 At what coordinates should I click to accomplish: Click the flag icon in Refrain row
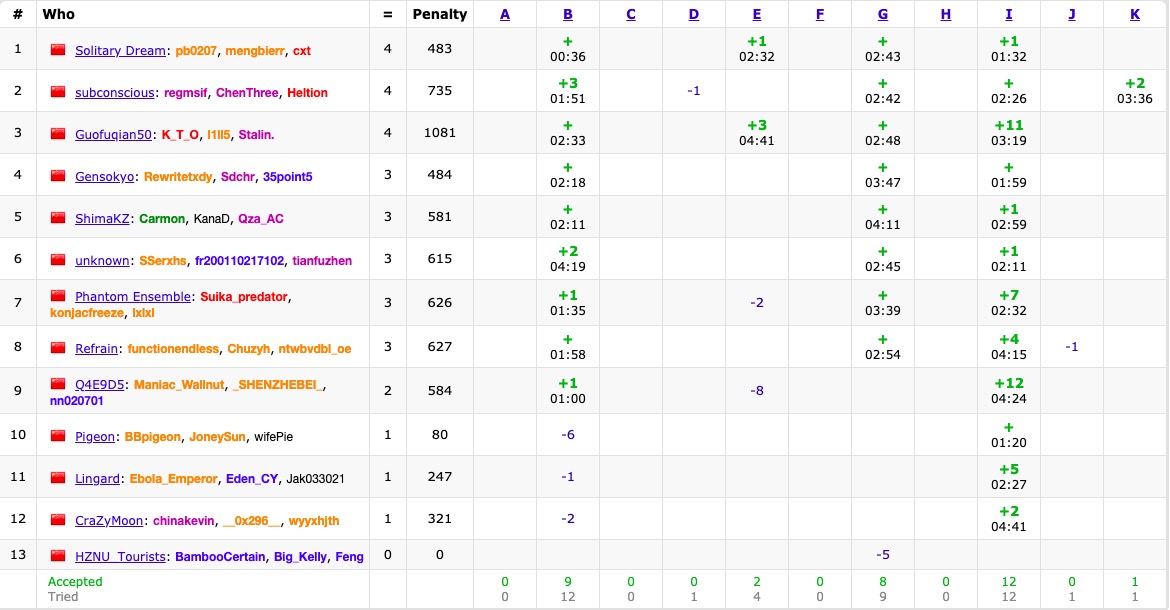pos(57,348)
